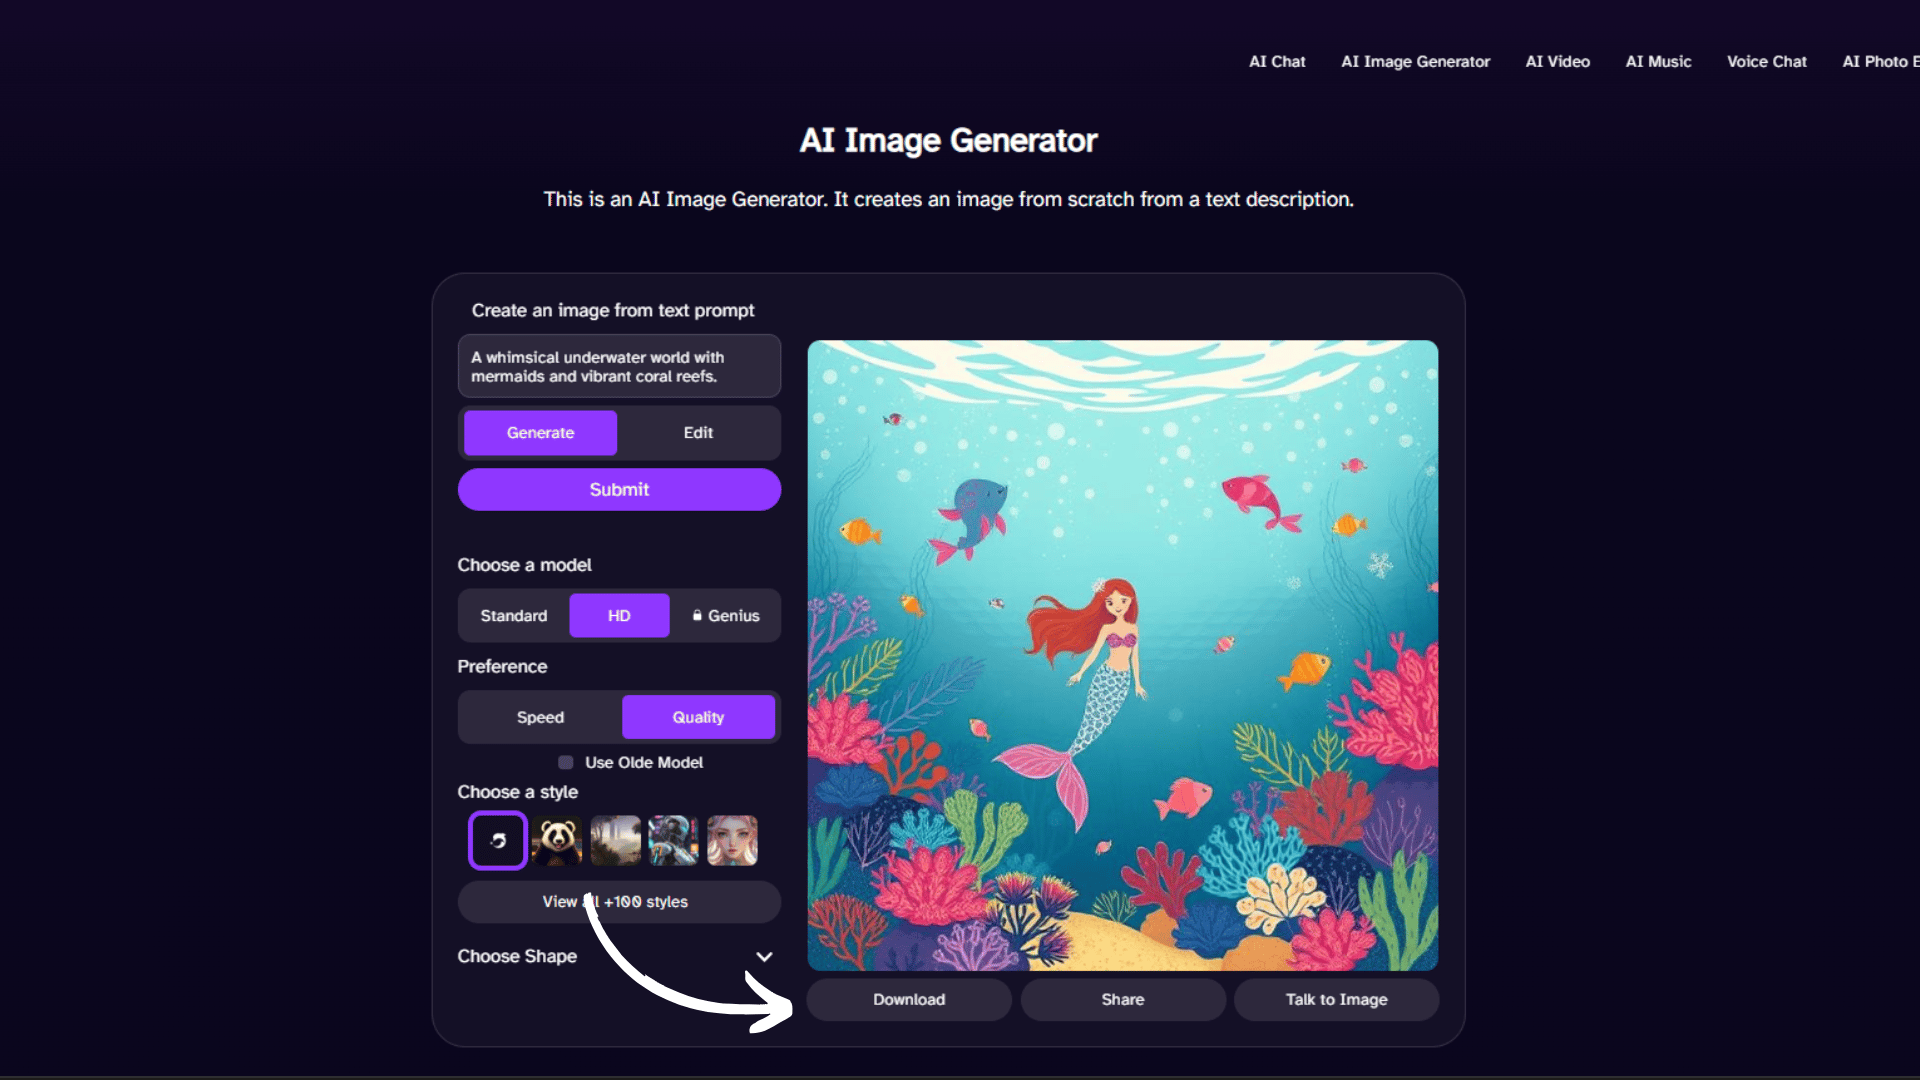Viewport: 1920px width, 1080px height.
Task: Download the generated mermaid image
Action: (x=909, y=1000)
